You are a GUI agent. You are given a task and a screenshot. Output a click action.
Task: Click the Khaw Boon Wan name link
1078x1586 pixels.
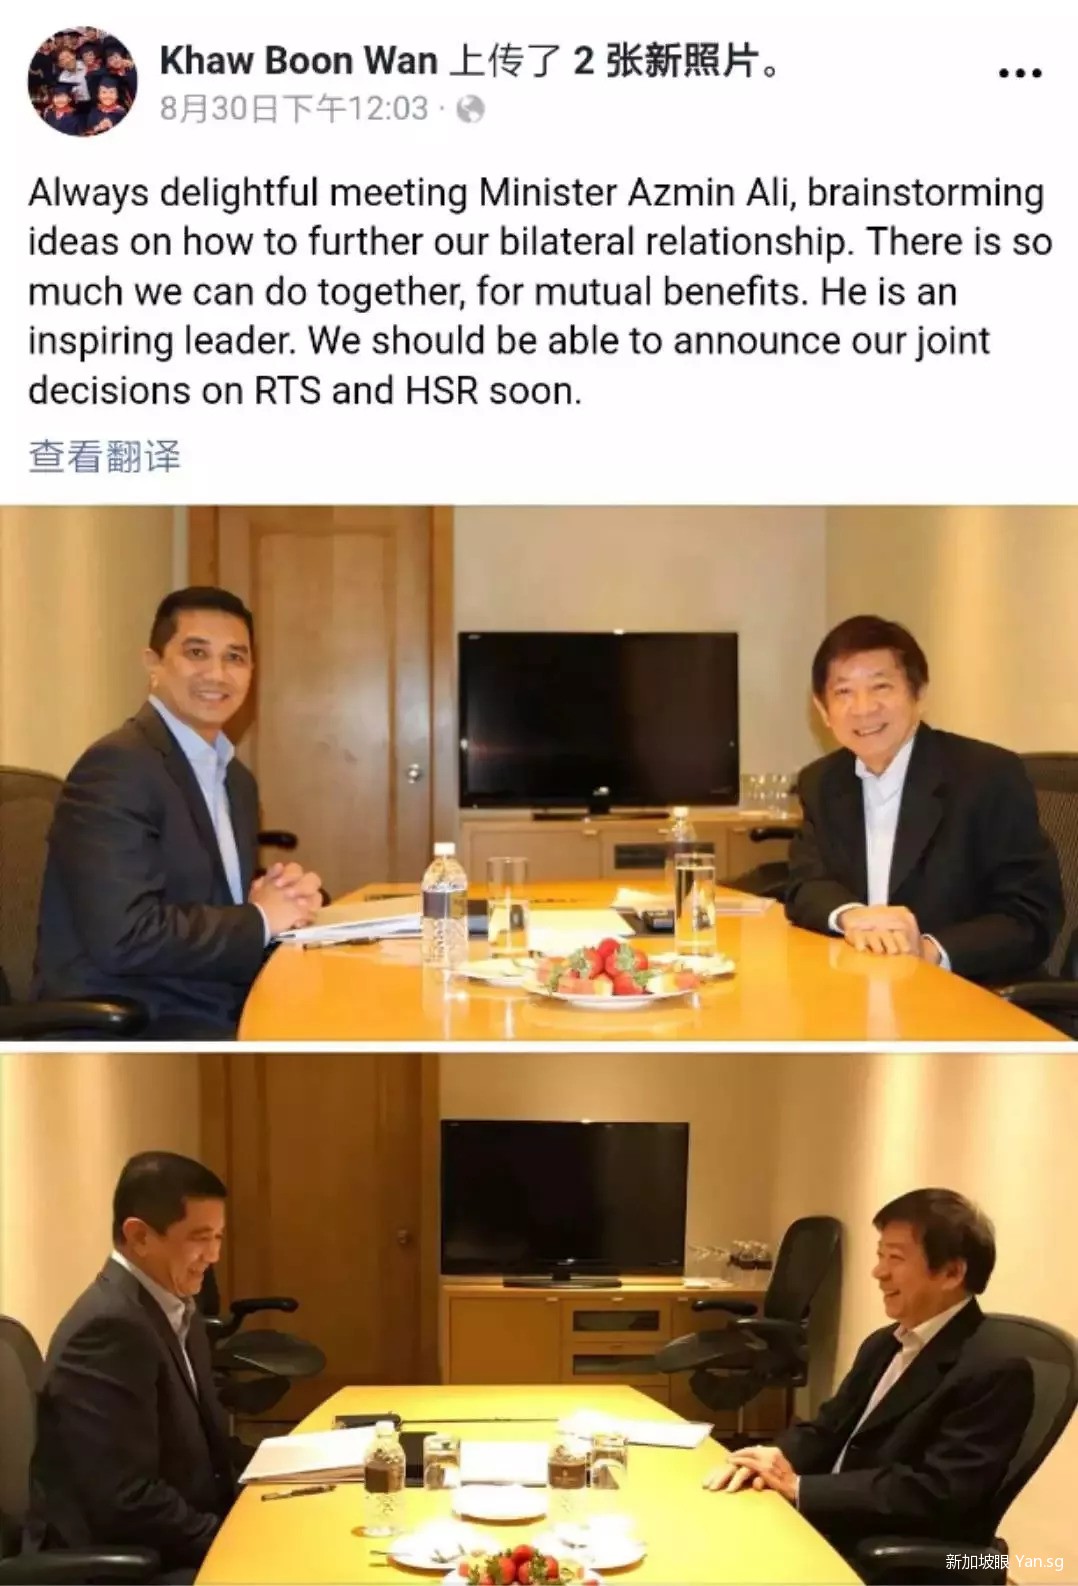(298, 61)
